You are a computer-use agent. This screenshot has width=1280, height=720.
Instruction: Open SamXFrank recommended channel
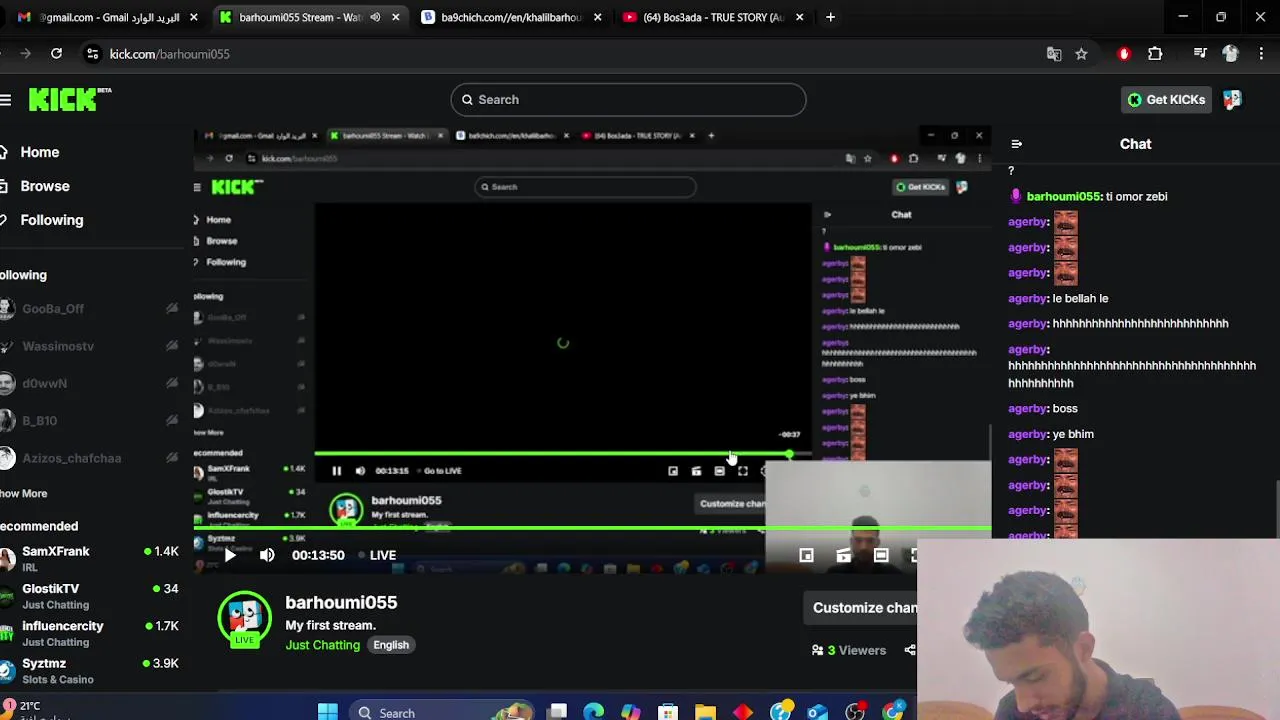point(90,558)
